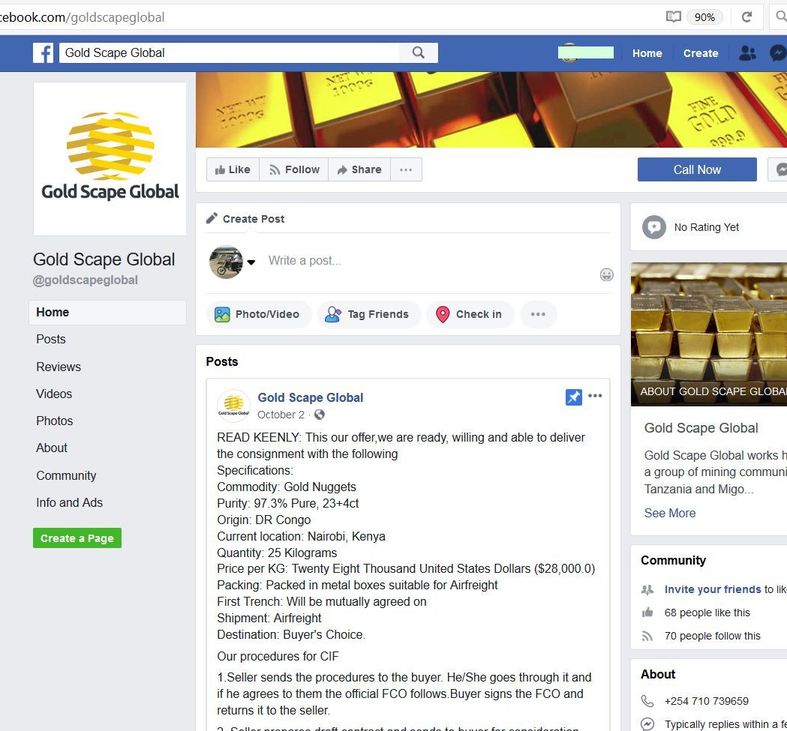Image resolution: width=787 pixels, height=731 pixels.
Task: Click the About Gold Scape Global image
Action: pos(709,334)
